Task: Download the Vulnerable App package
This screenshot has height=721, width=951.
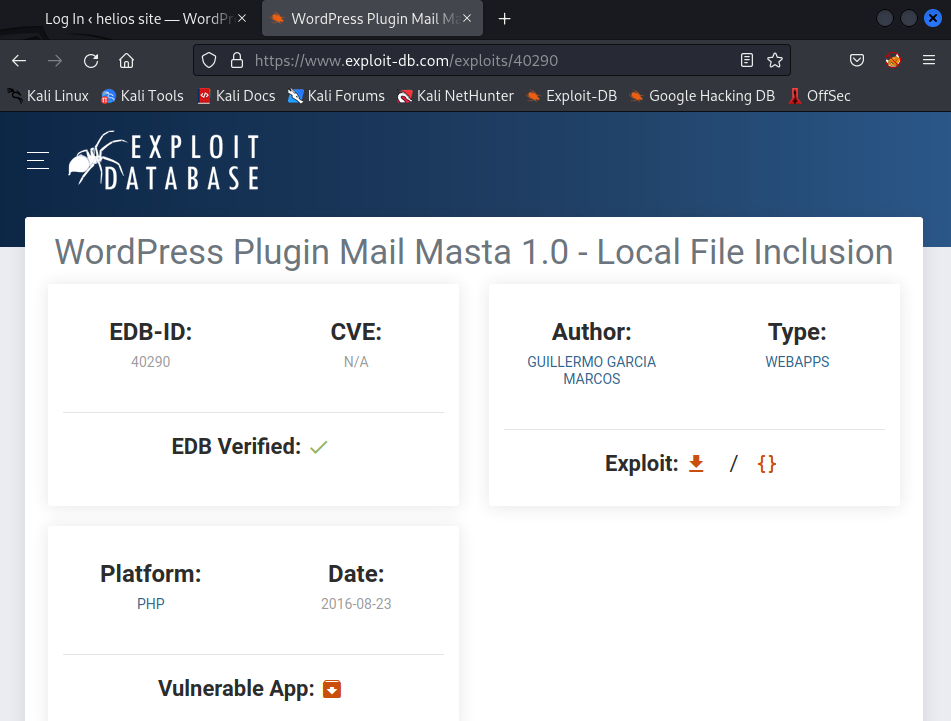Action: [331, 688]
